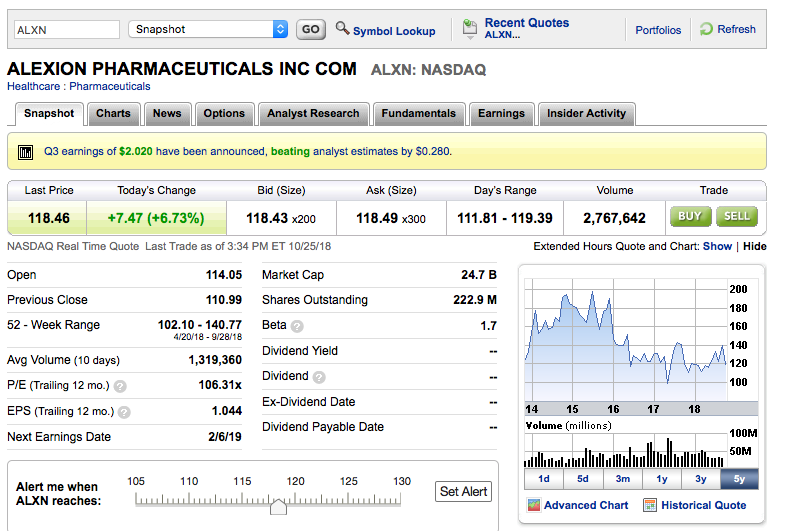
Task: Click the Open value 114.05
Action: [224, 275]
